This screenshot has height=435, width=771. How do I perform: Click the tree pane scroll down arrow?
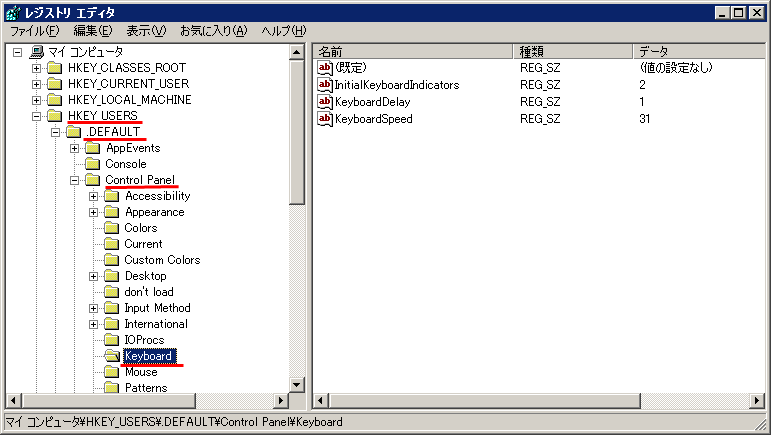tap(296, 385)
